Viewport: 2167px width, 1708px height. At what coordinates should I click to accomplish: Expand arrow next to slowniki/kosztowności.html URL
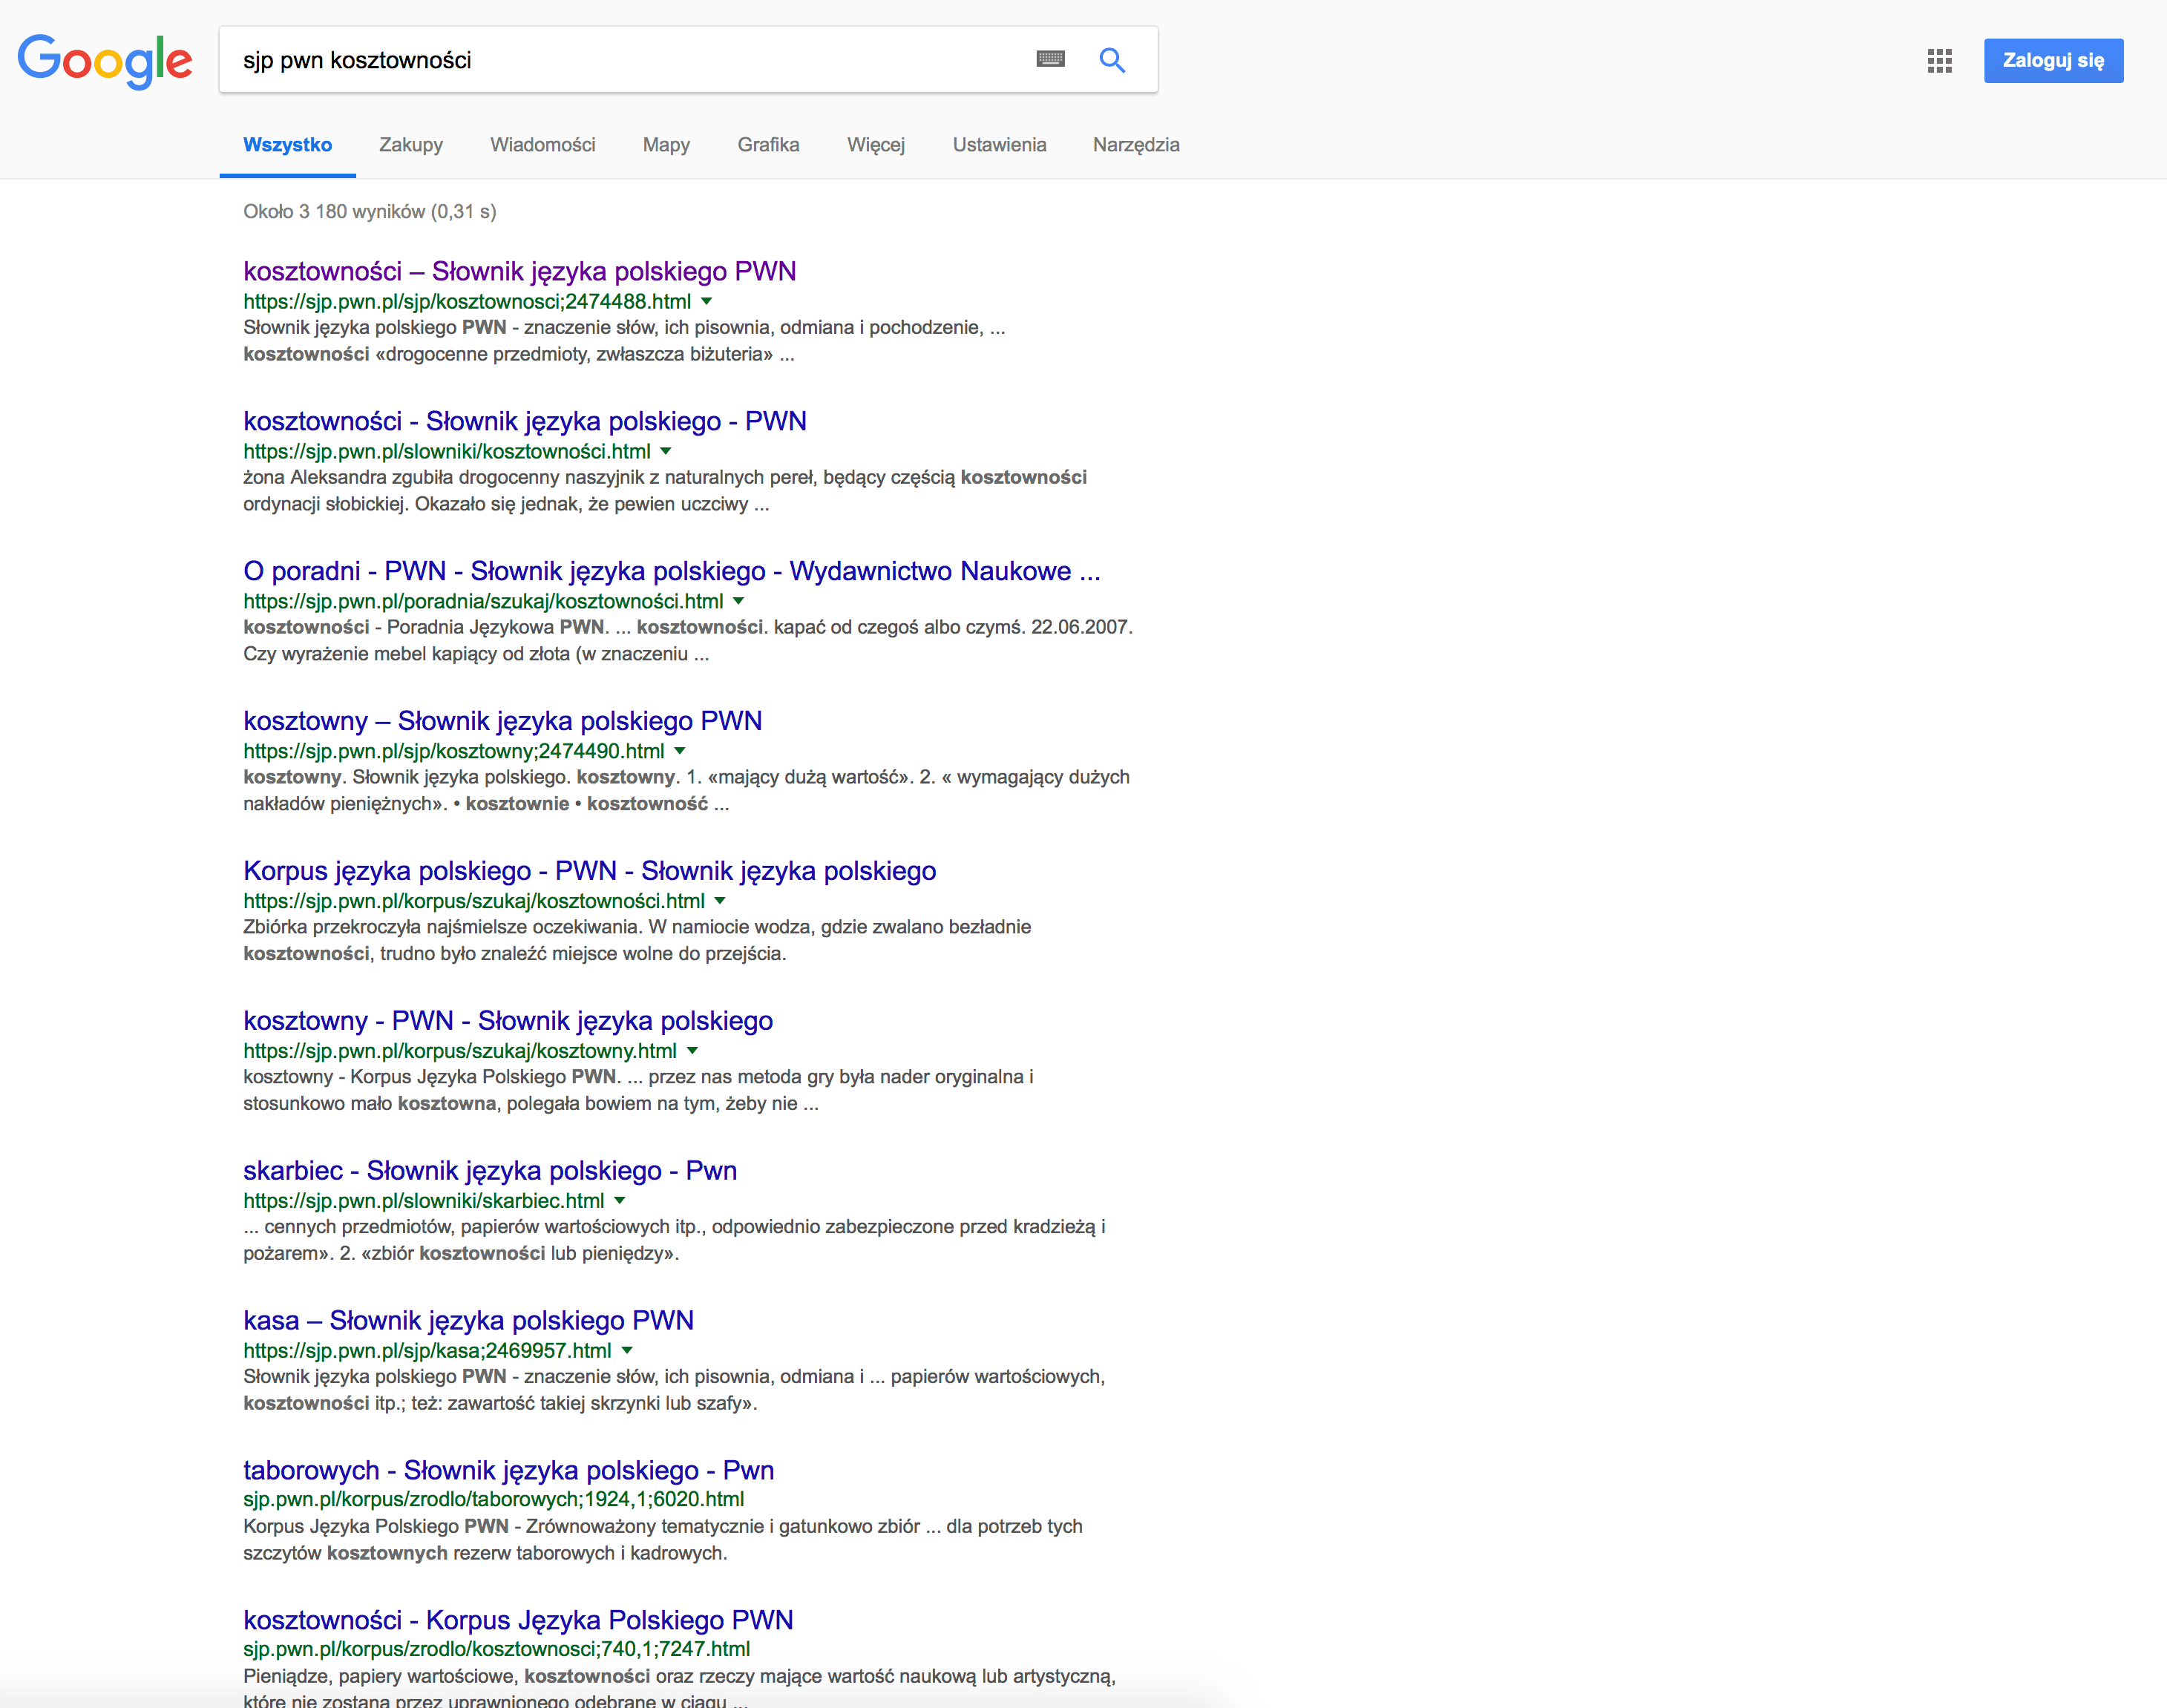coord(666,451)
